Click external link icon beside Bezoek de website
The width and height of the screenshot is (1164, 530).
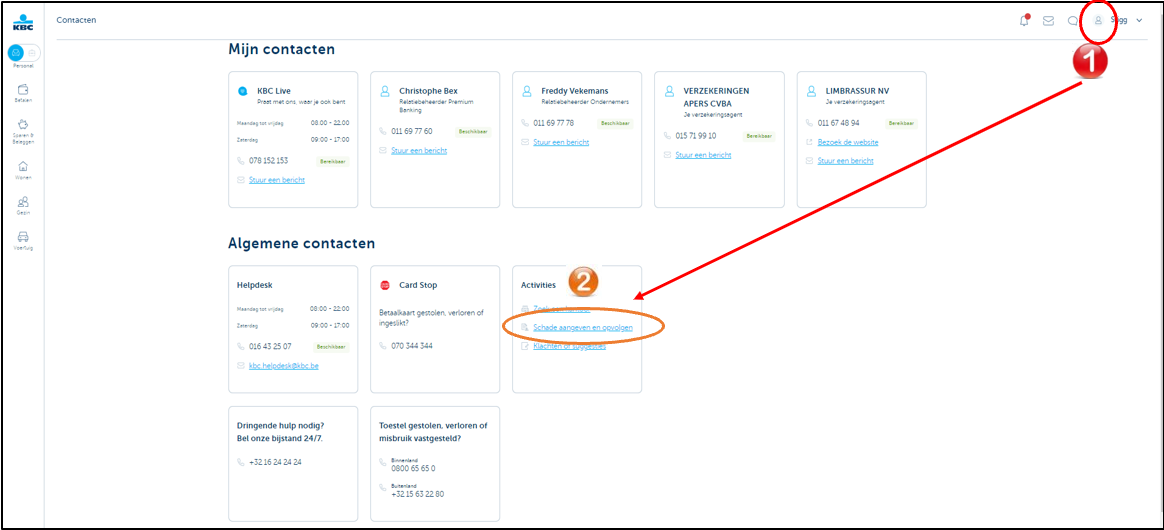point(810,142)
